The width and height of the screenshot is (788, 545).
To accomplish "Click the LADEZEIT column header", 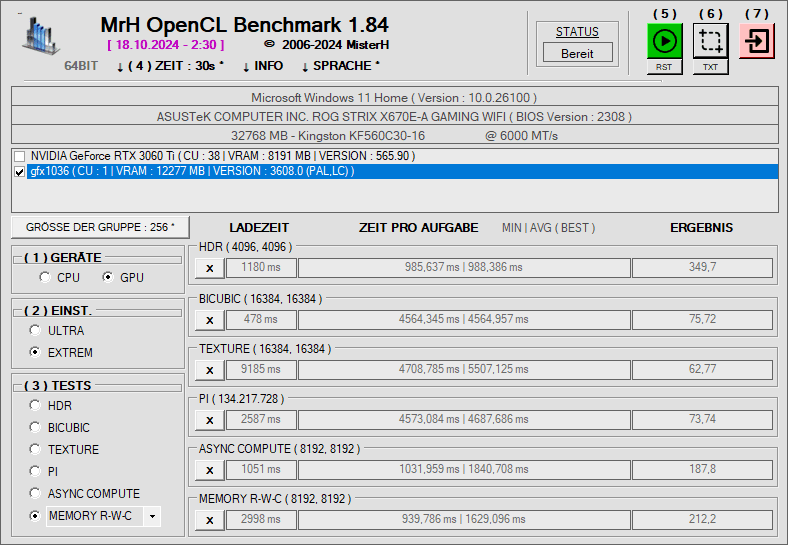I will tap(259, 228).
